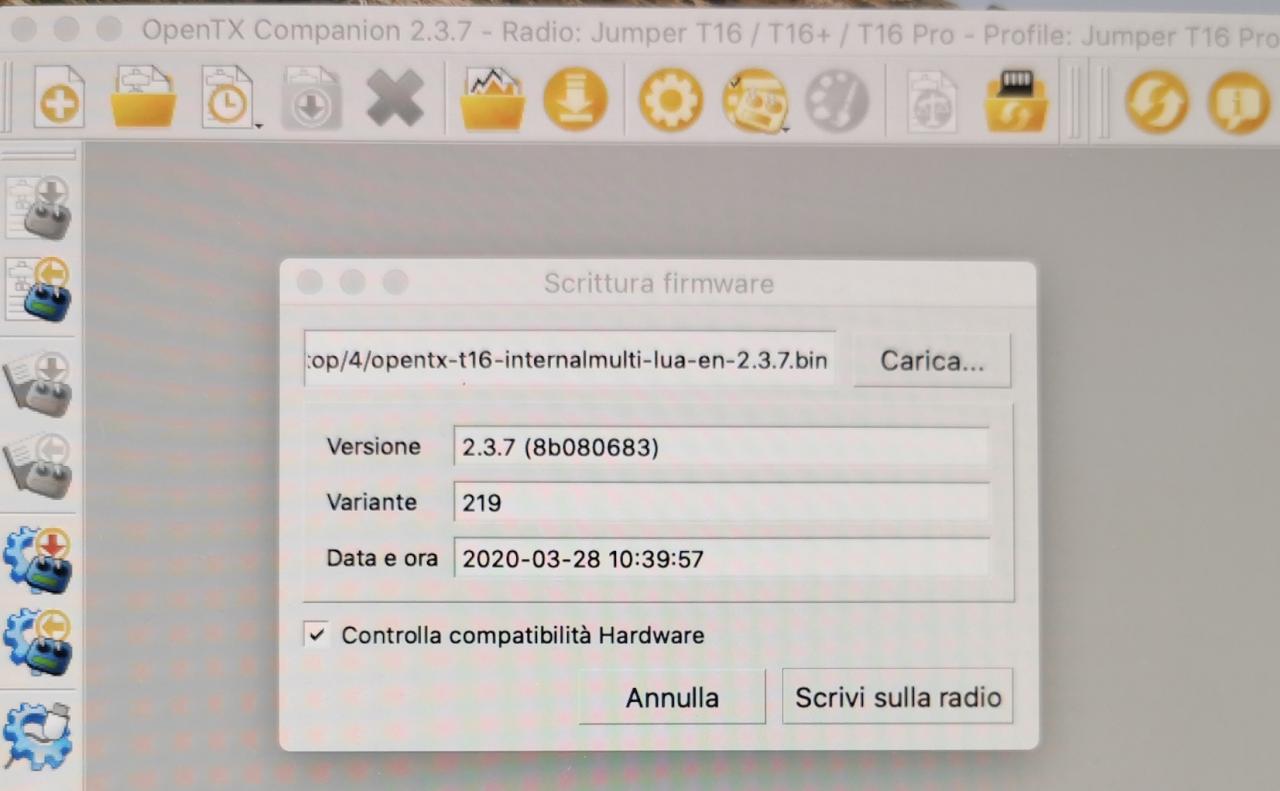This screenshot has width=1280, height=791.
Task: Open the recent files dropdown arrow
Action: tap(258, 125)
